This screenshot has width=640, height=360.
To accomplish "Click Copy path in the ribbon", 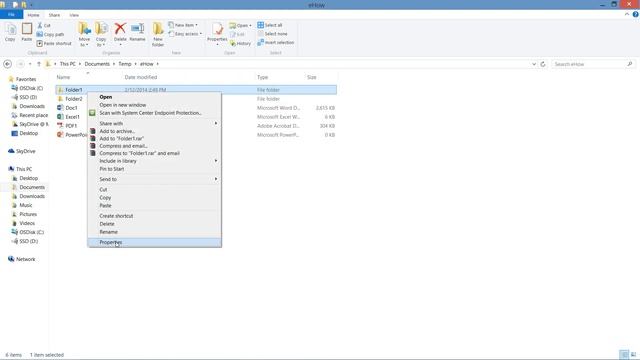I will pyautogui.click(x=51, y=34).
